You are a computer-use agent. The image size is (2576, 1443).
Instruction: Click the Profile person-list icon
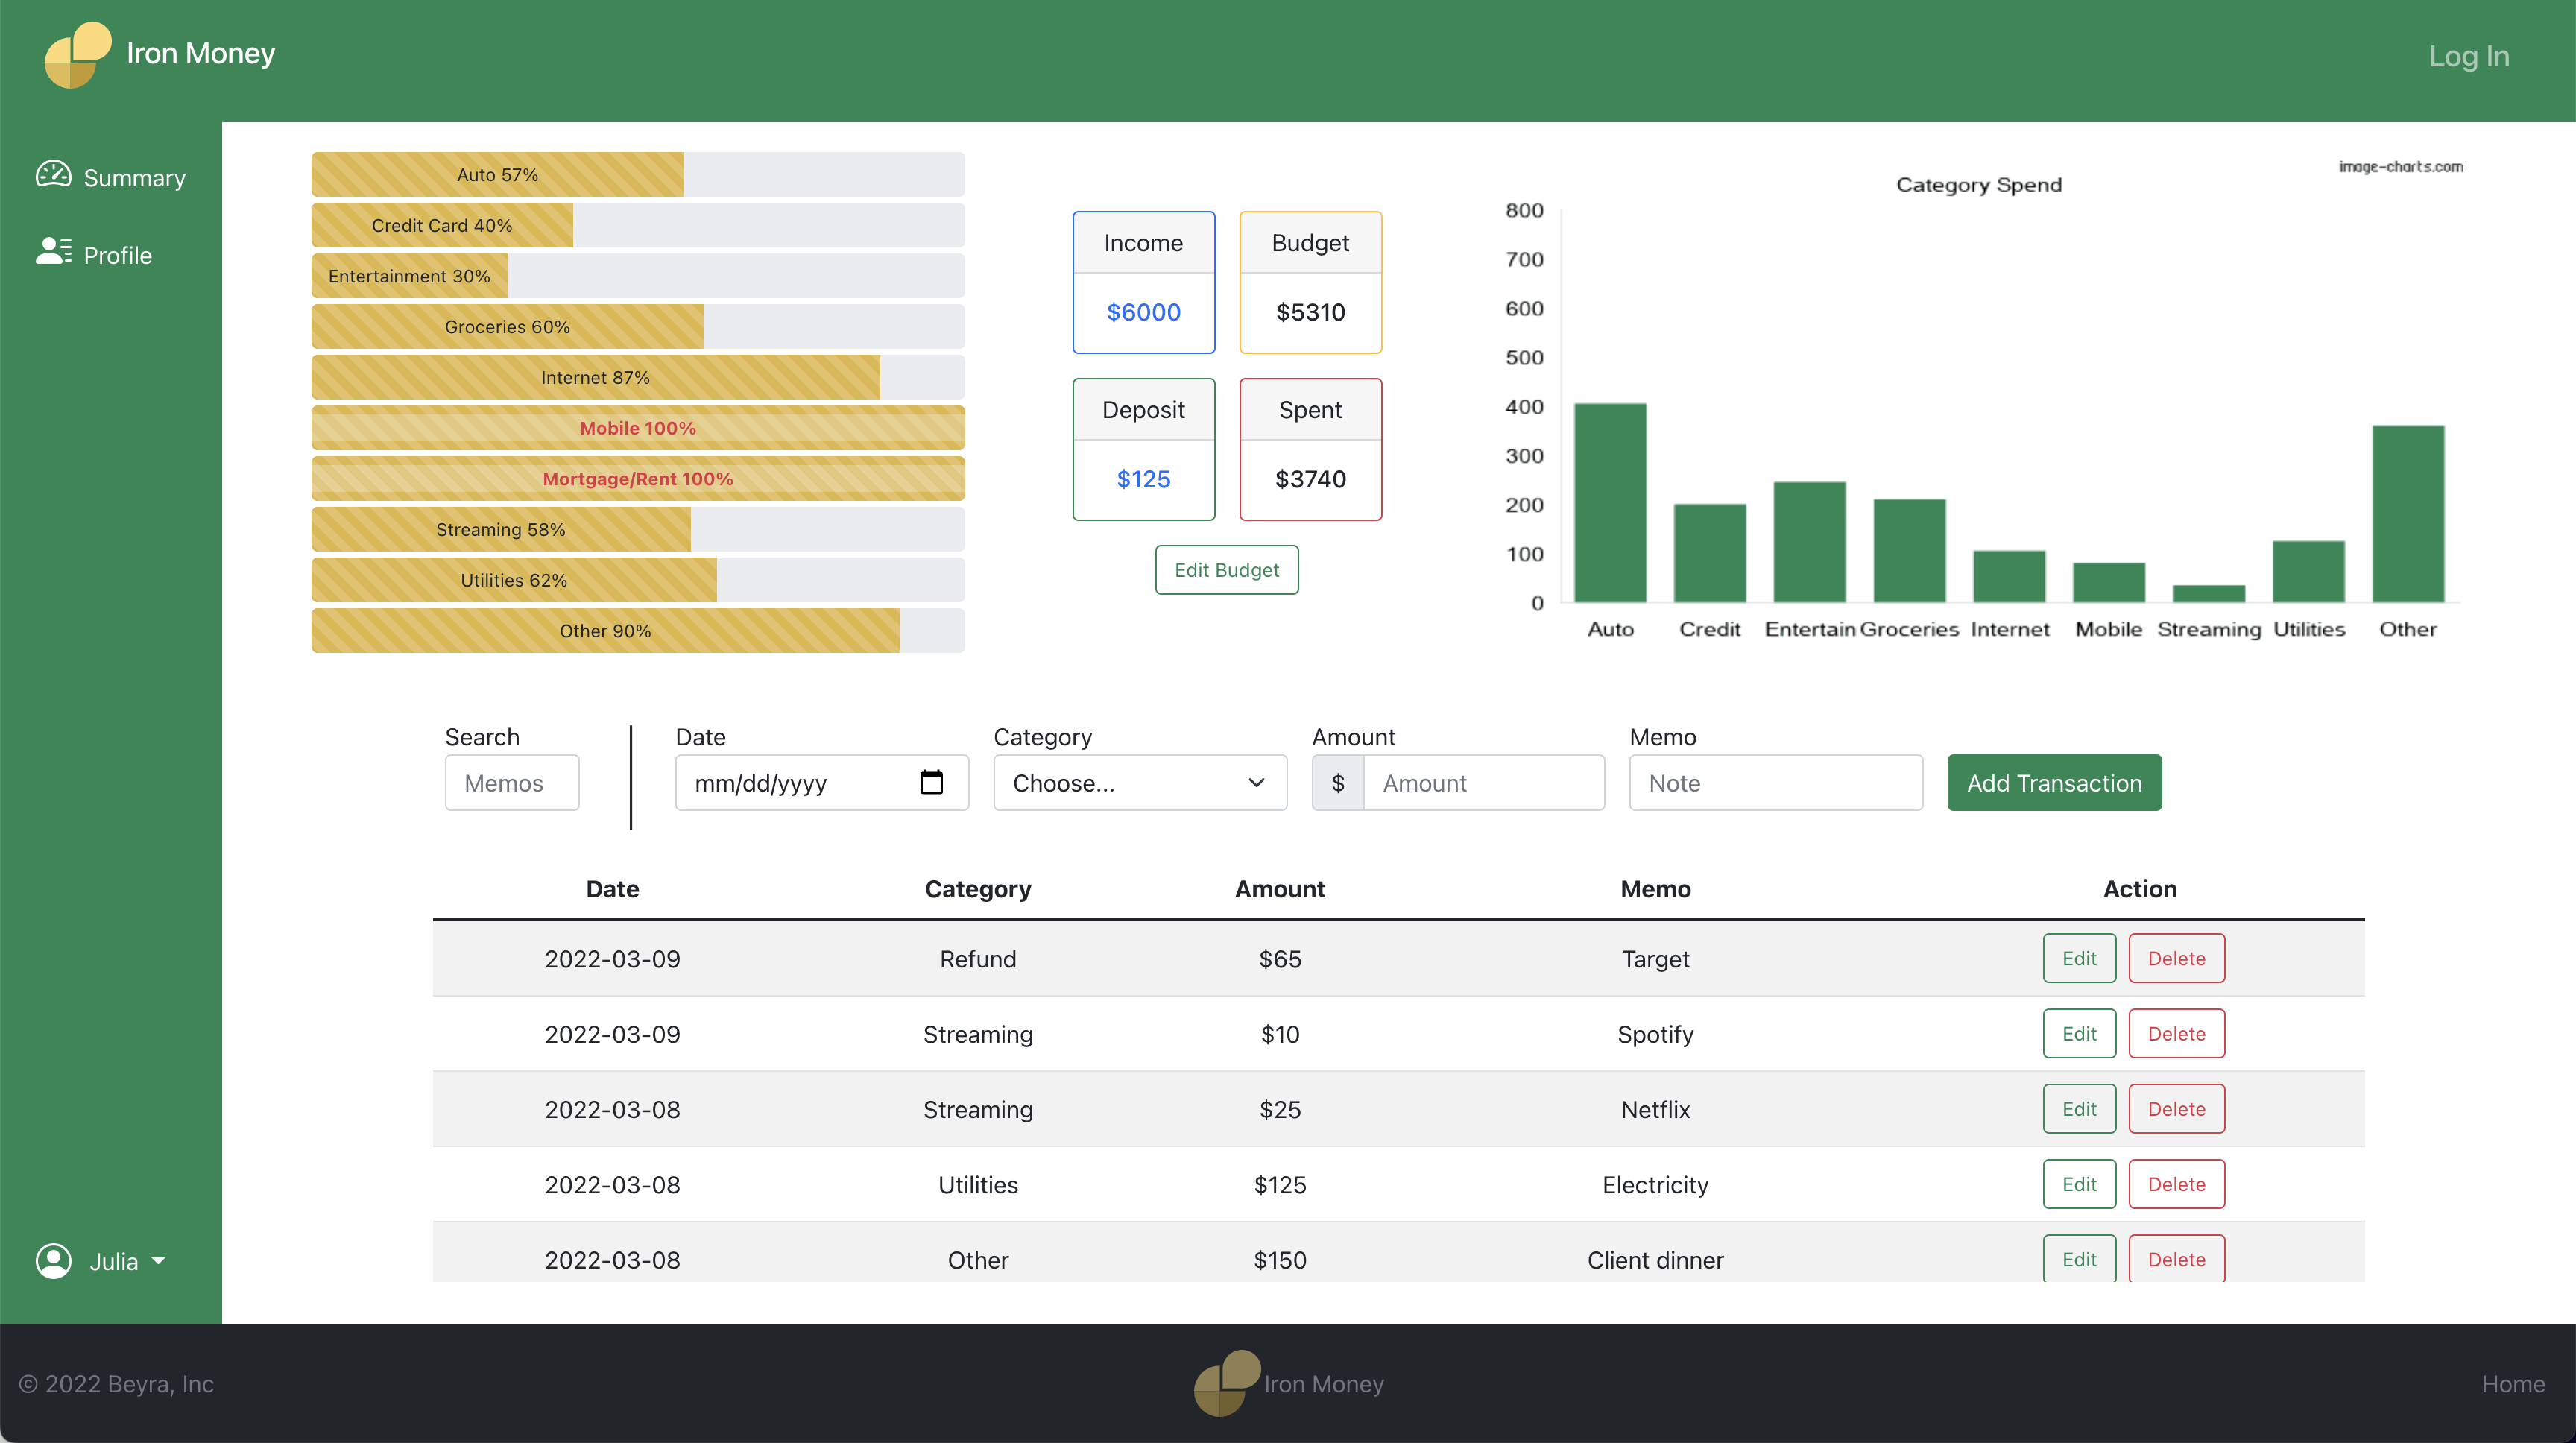pos(53,251)
